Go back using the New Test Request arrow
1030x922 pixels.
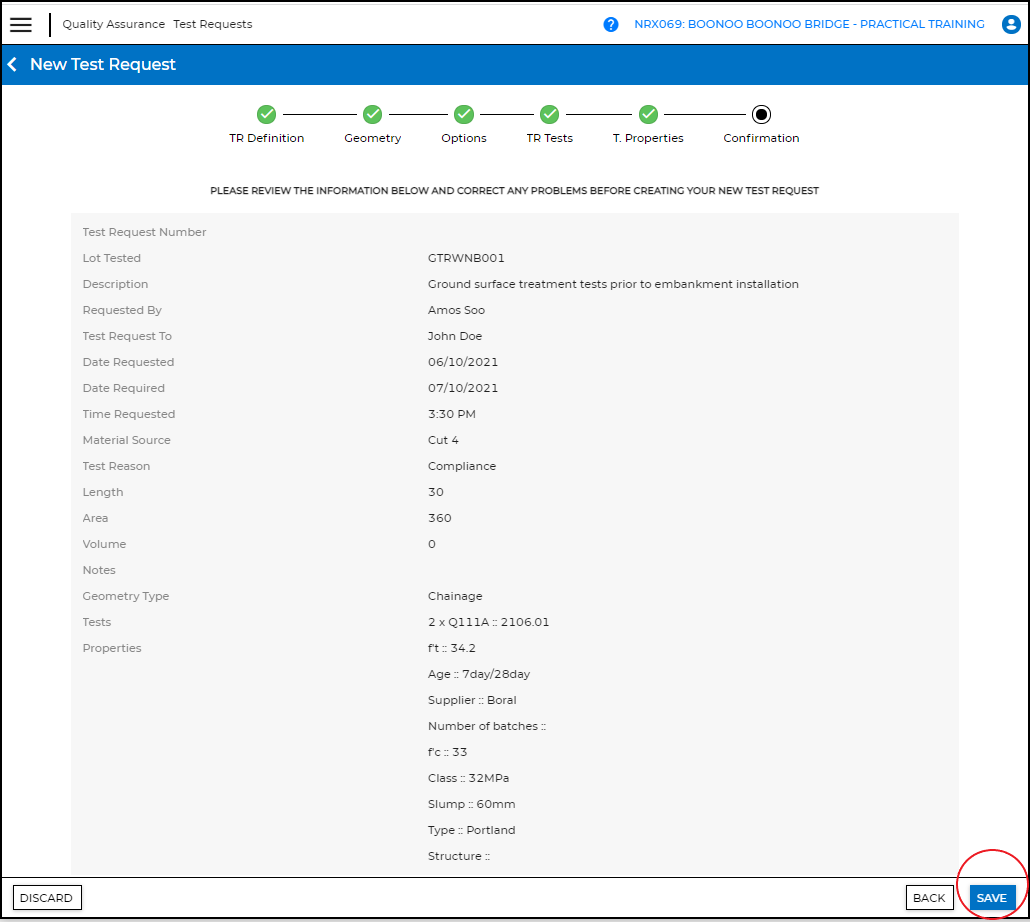pos(13,65)
